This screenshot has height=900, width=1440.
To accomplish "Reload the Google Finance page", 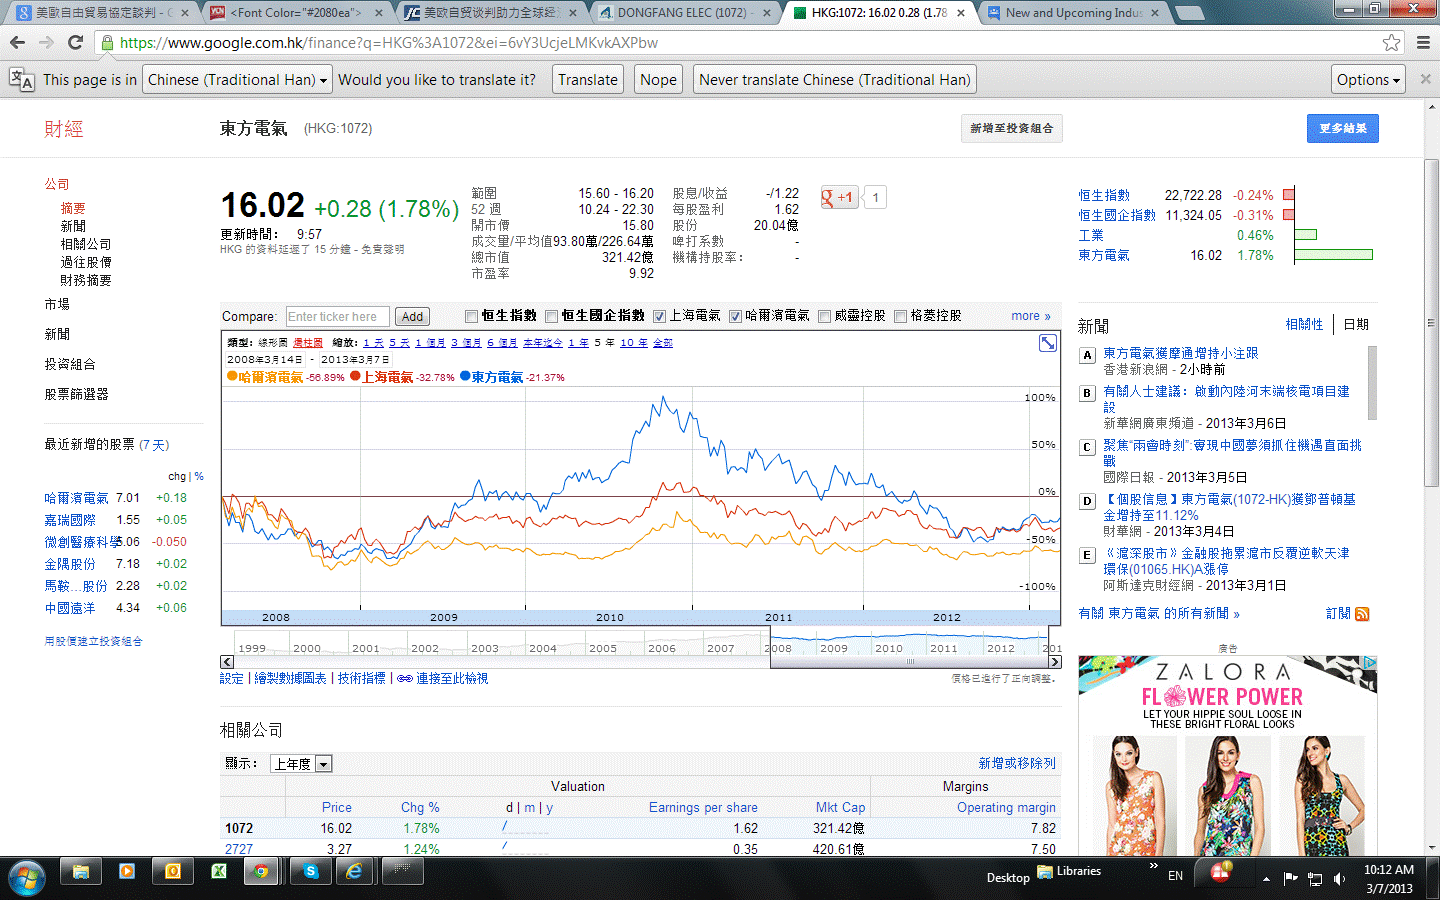I will (x=75, y=42).
